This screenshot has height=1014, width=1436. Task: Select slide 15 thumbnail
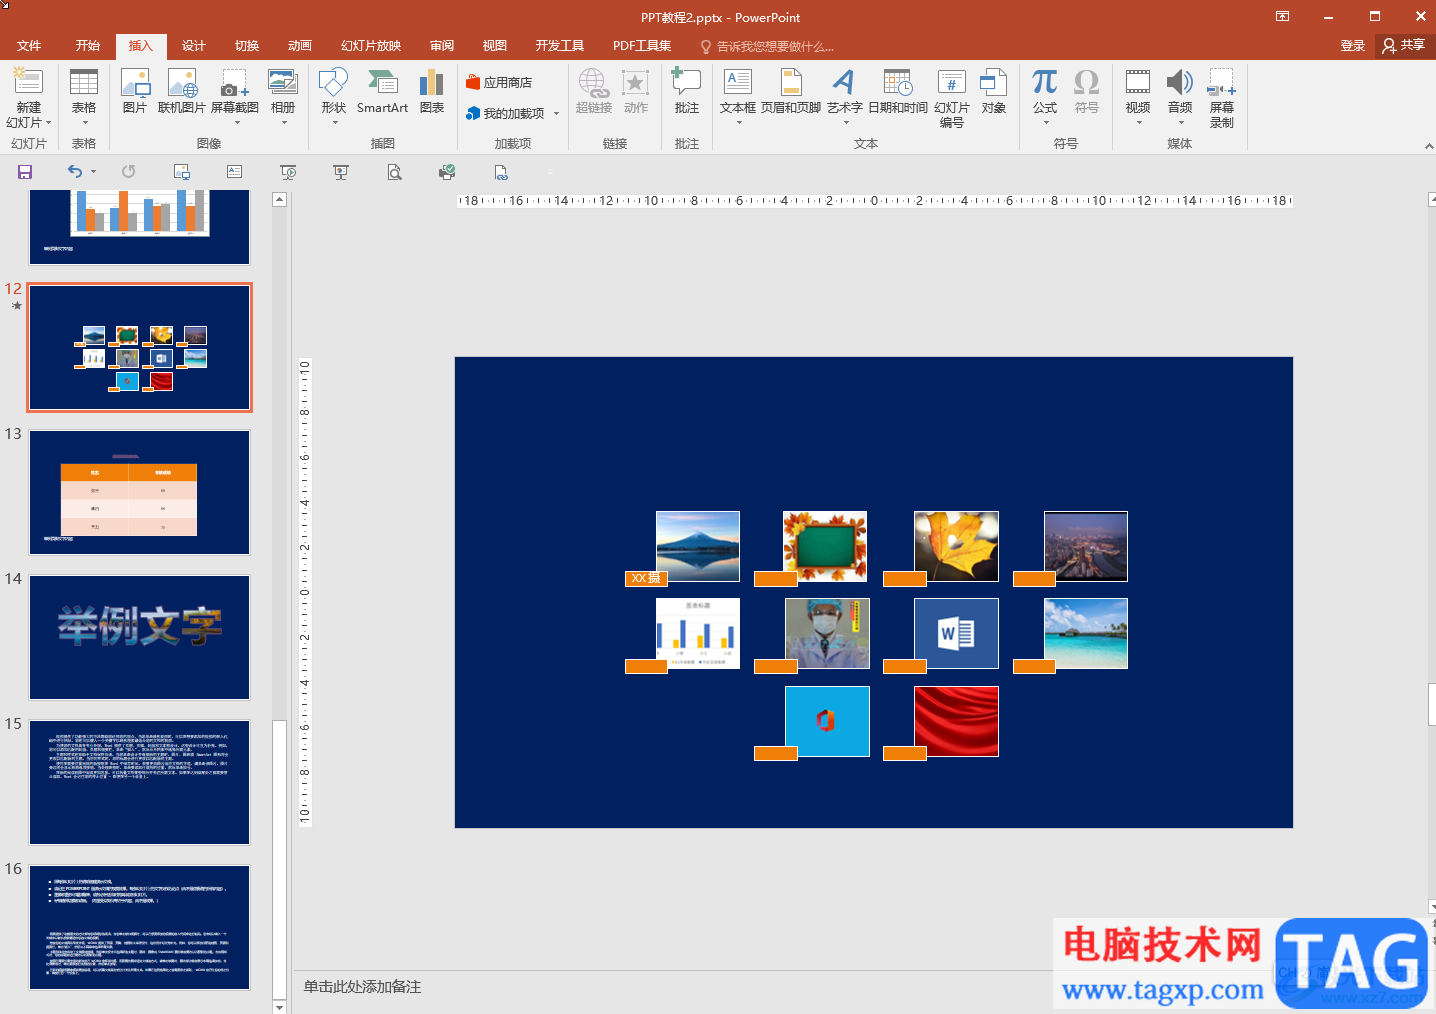pyautogui.click(x=139, y=782)
